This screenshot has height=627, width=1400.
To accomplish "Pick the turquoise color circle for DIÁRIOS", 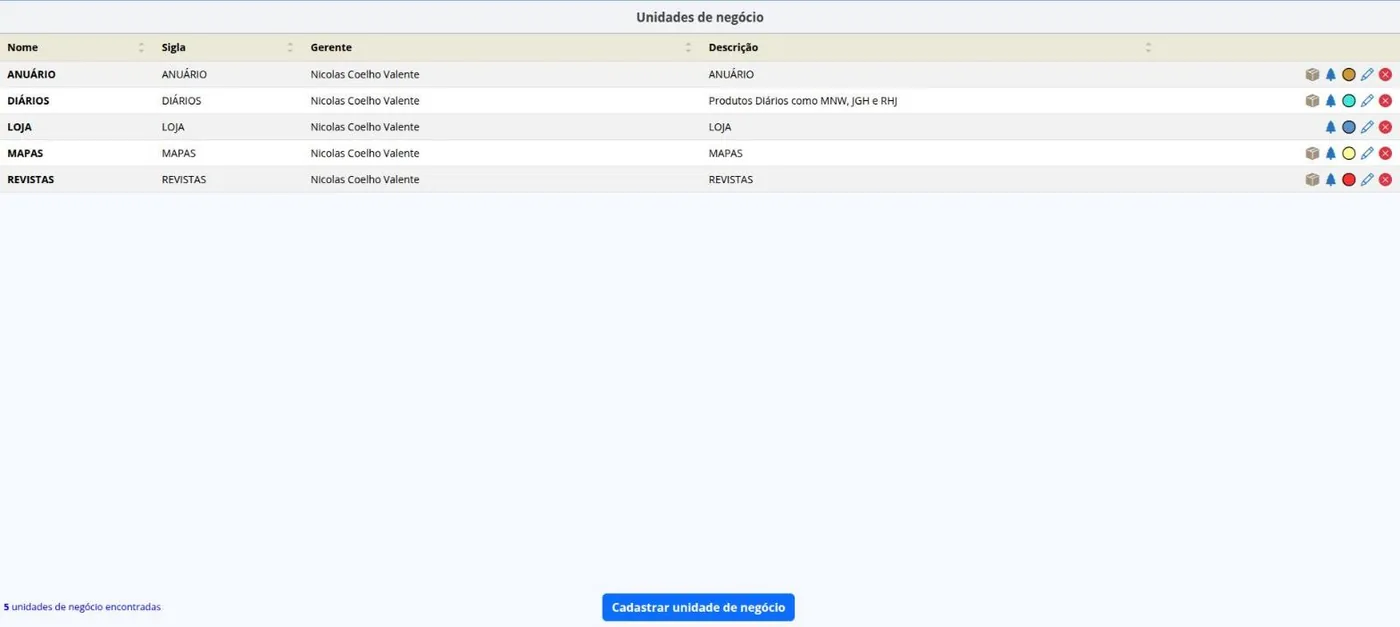I will tap(1349, 100).
